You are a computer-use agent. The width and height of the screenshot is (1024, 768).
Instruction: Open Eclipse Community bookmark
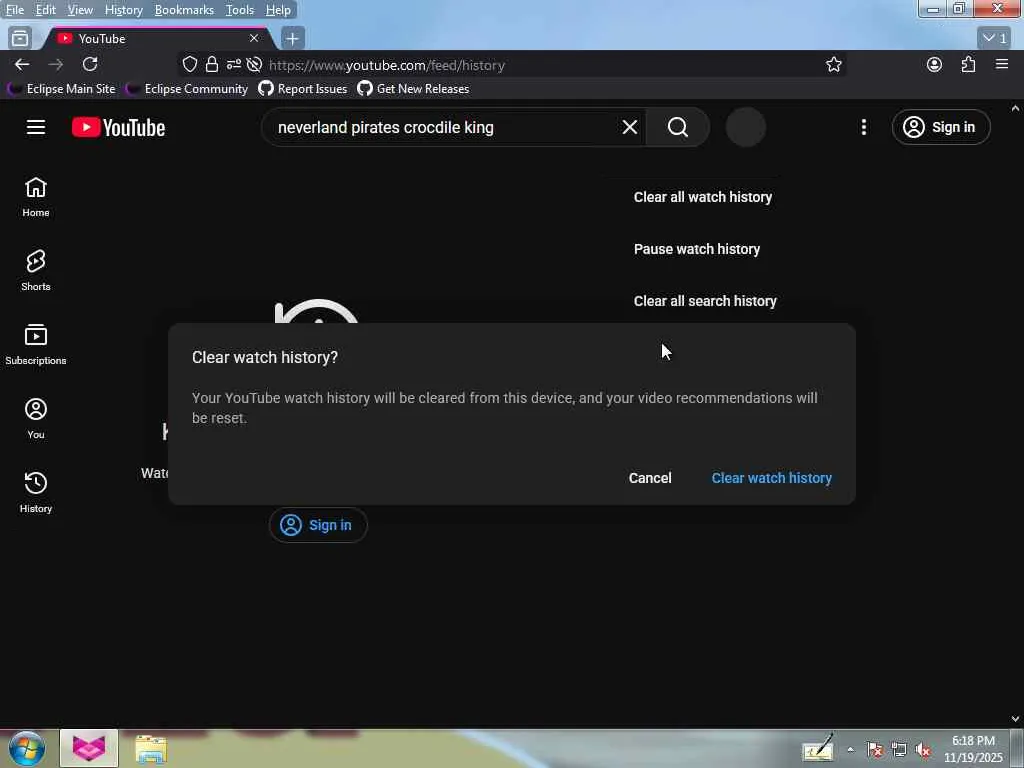coord(187,89)
